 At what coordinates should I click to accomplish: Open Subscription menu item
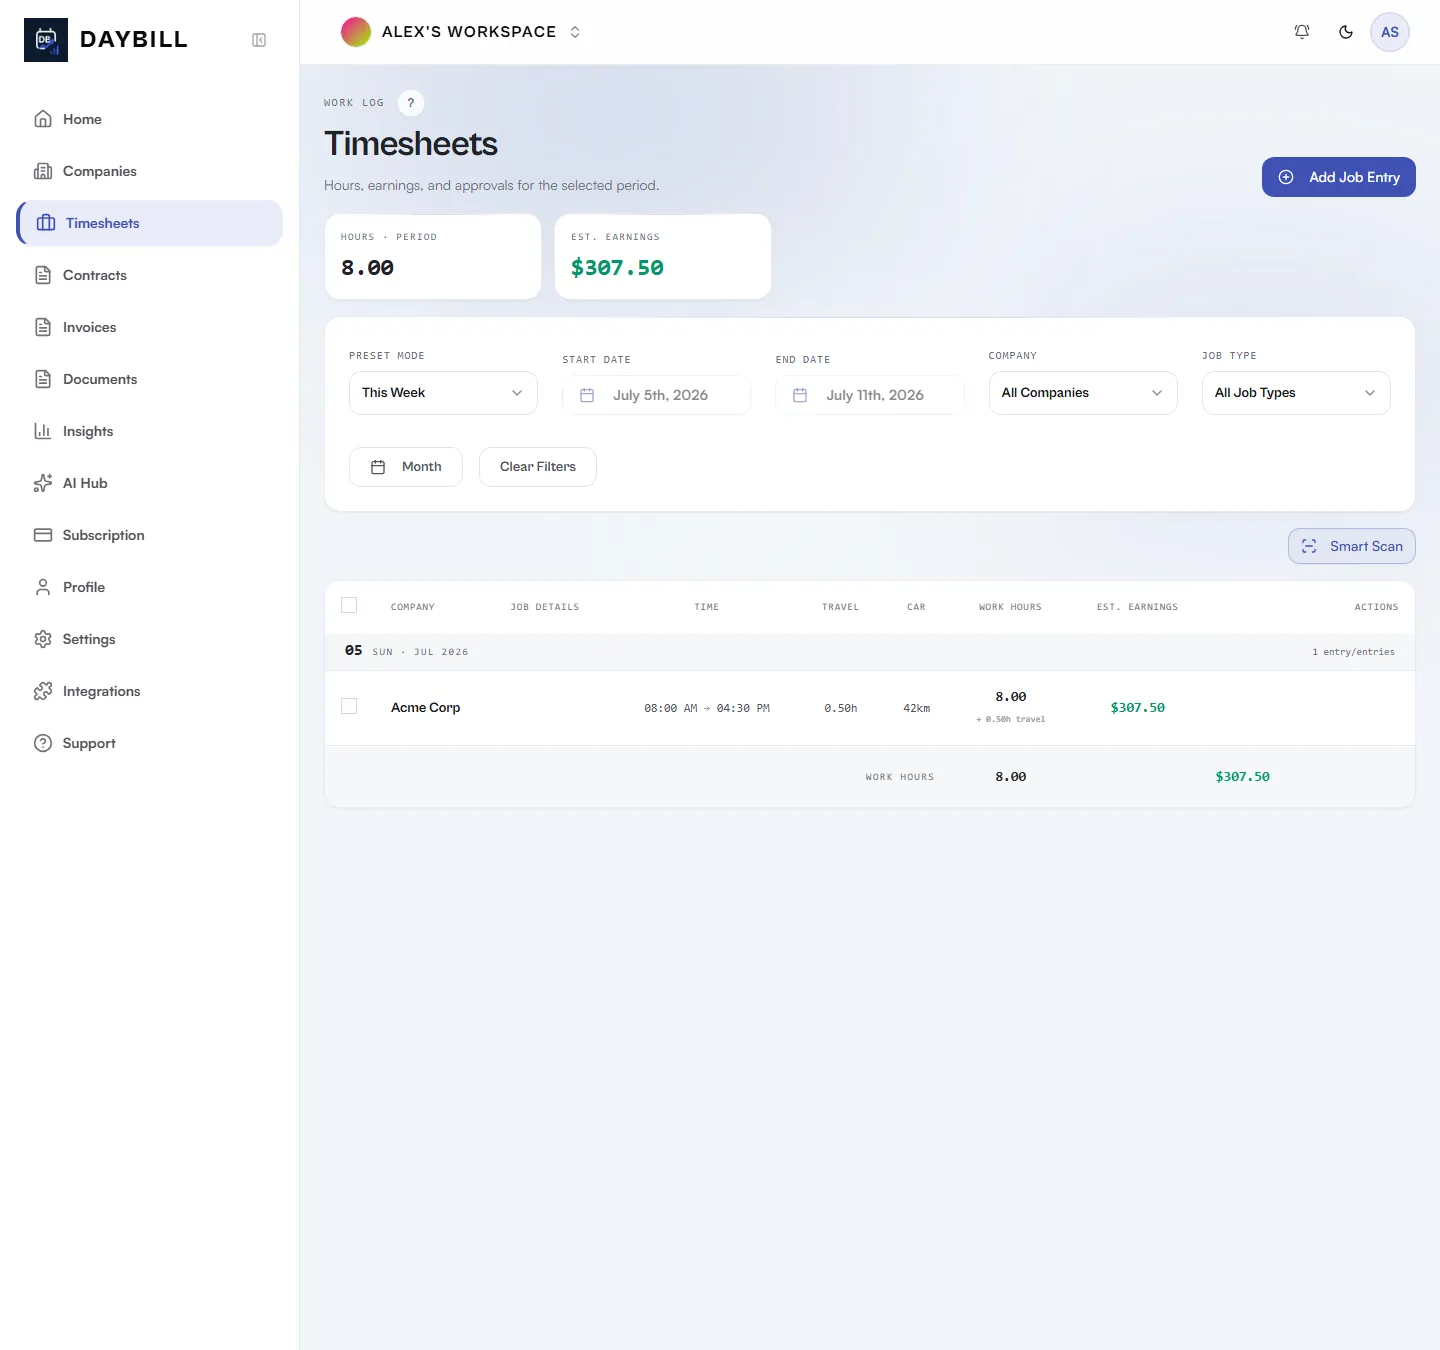click(150, 535)
